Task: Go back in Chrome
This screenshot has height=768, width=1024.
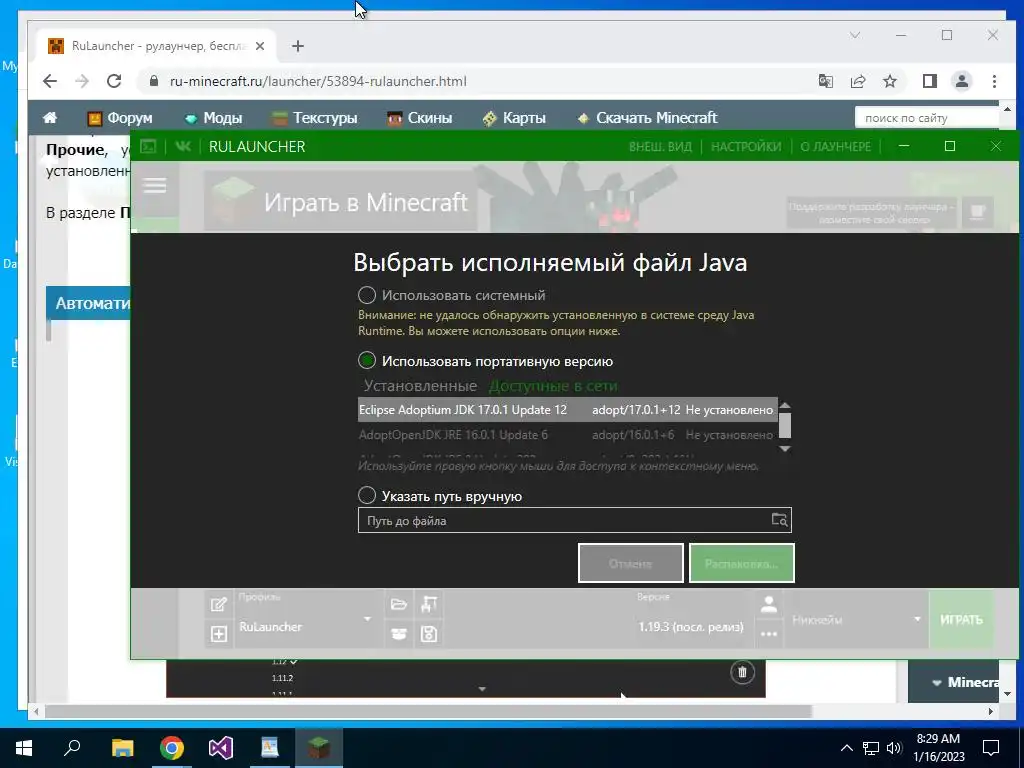Action: (x=50, y=81)
